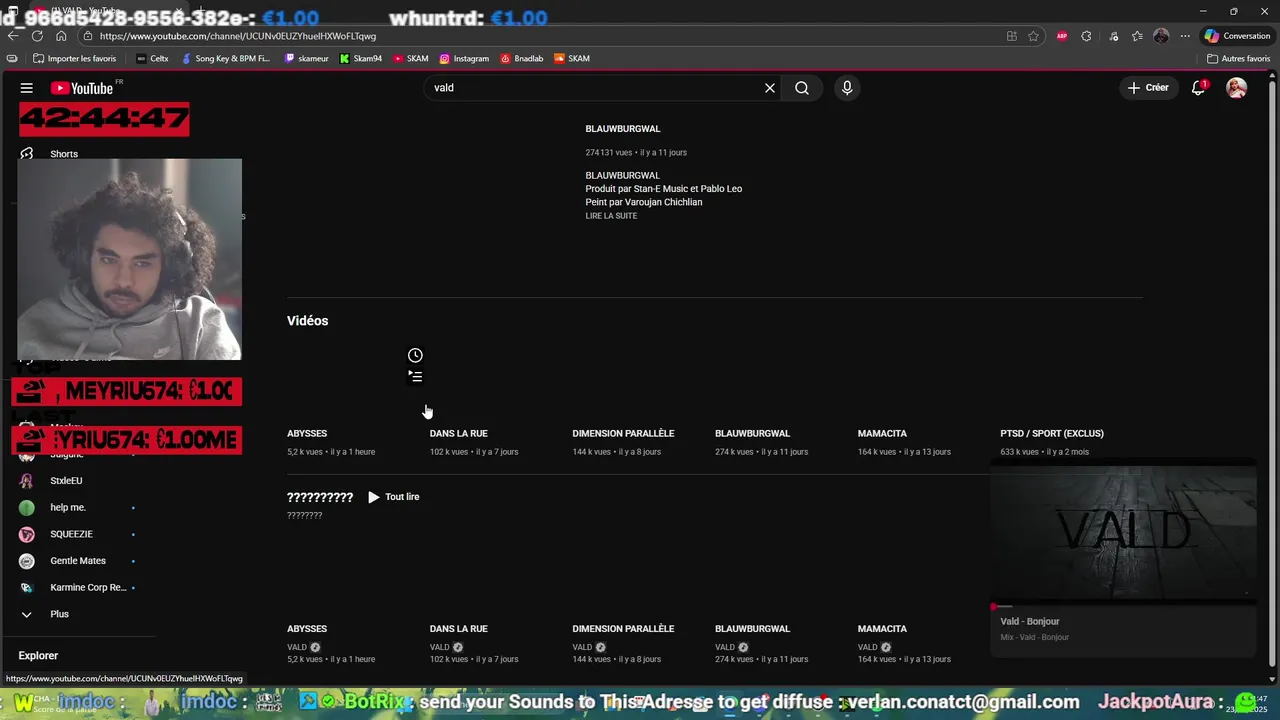This screenshot has height=720, width=1280.
Task: Open the notifications bell
Action: pos(1198,88)
